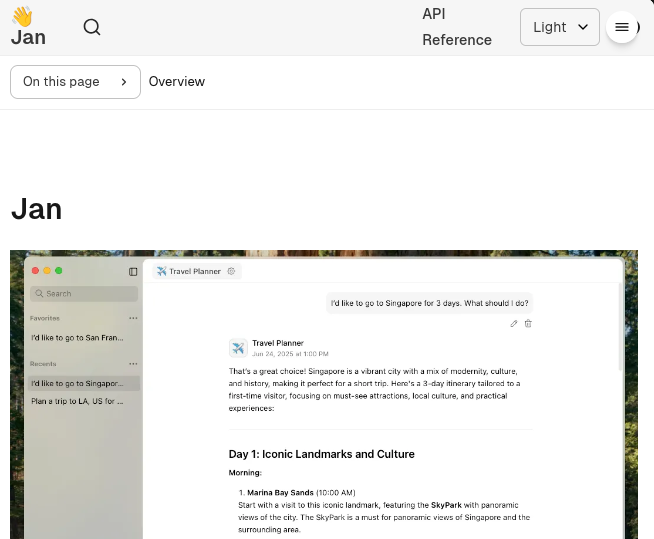Click the waving hand Jan logo

pos(28,27)
